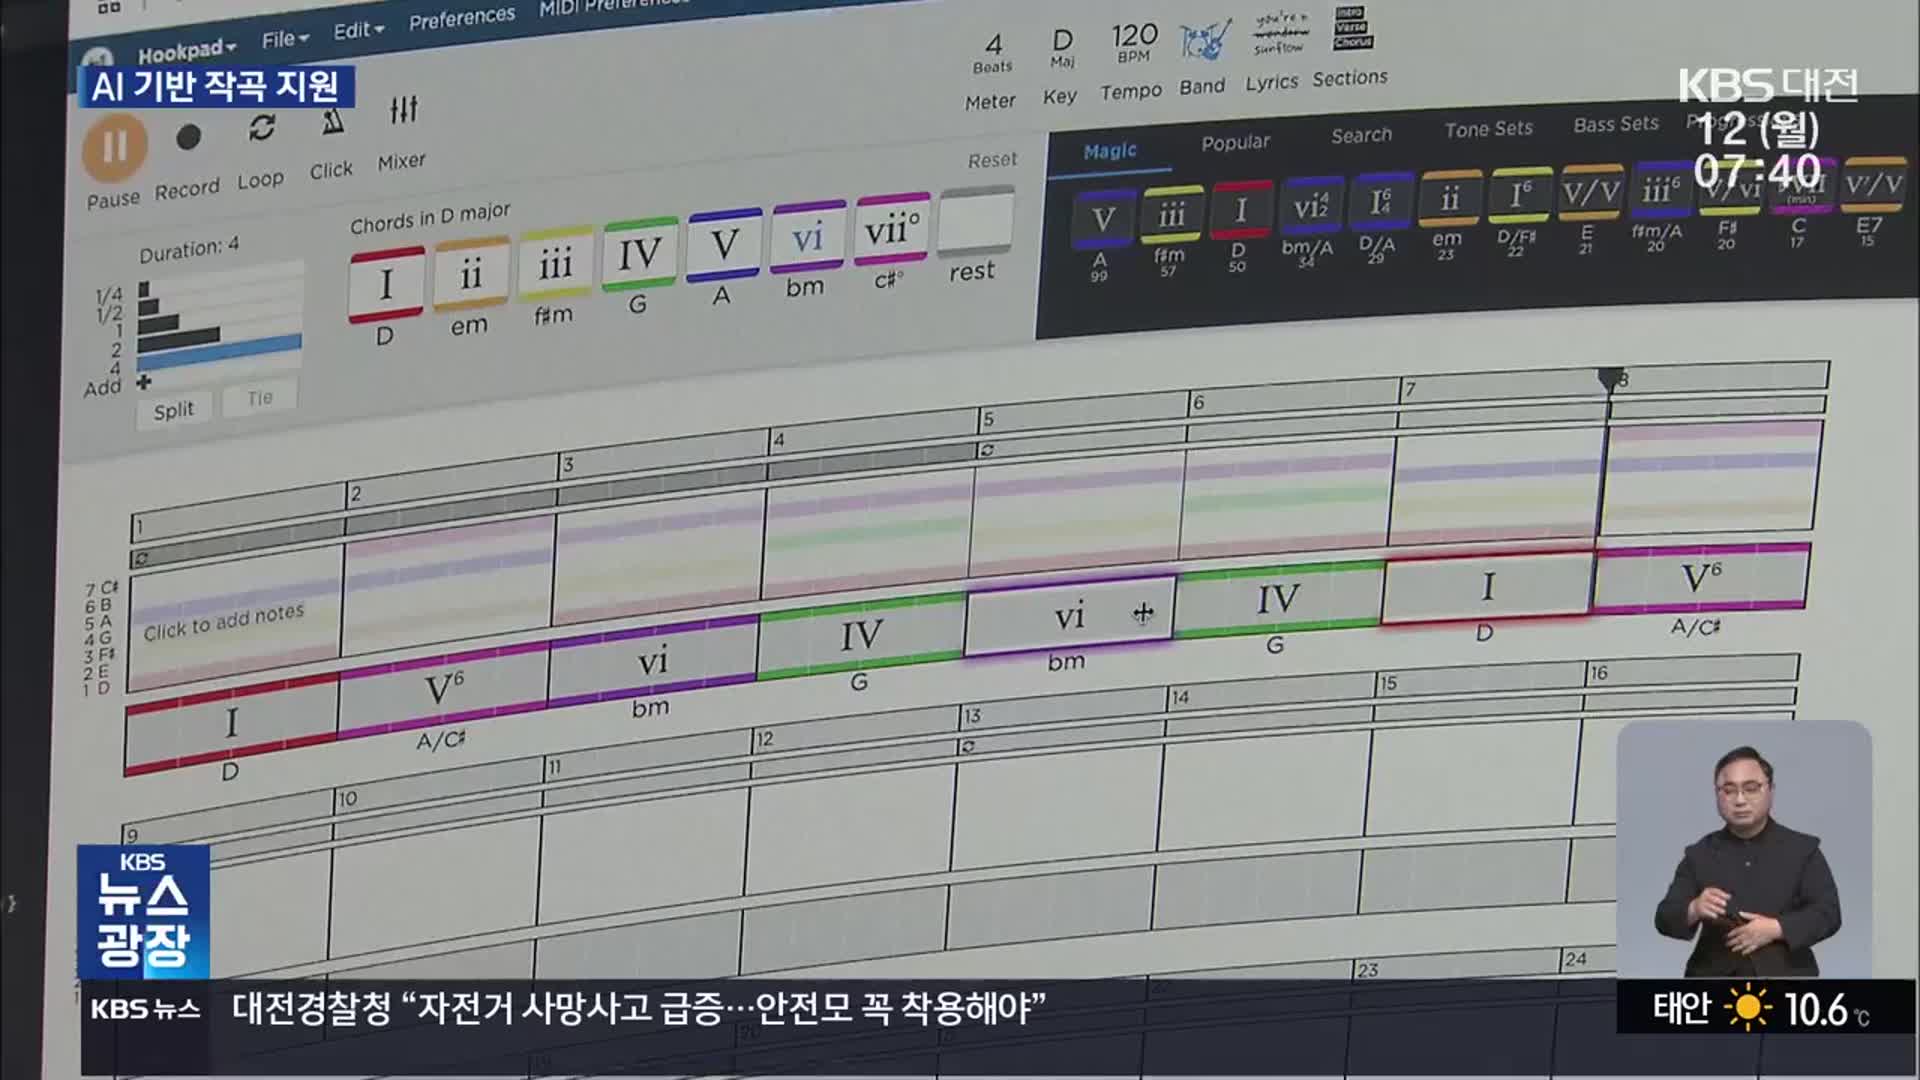Click the Add plus icon under durations
Viewport: 1920px width, 1080px height.
[143, 382]
